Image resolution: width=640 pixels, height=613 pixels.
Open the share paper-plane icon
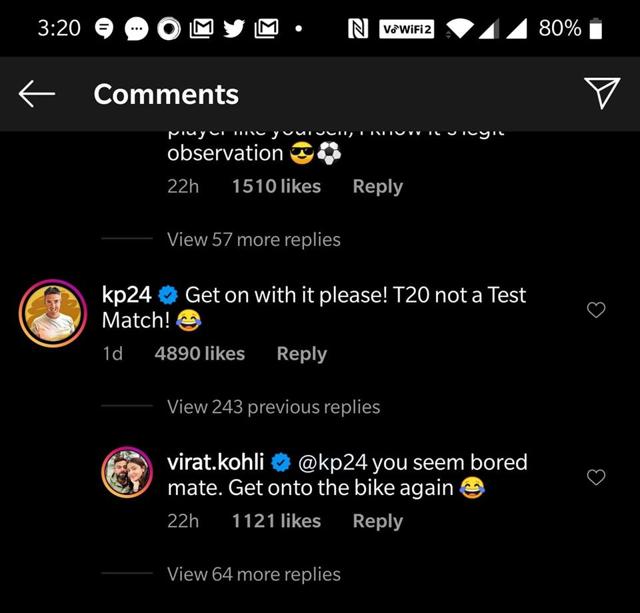click(602, 93)
